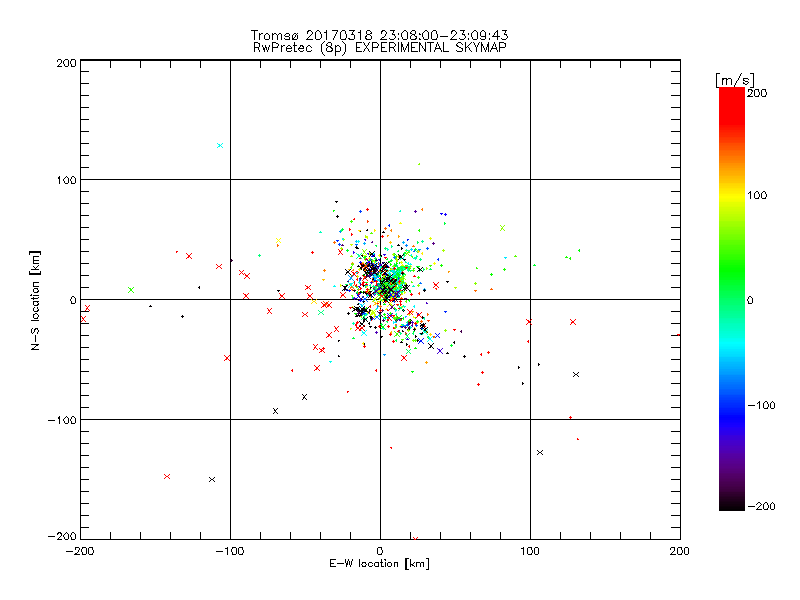Click the x-axis "200" tick label

click(680, 551)
